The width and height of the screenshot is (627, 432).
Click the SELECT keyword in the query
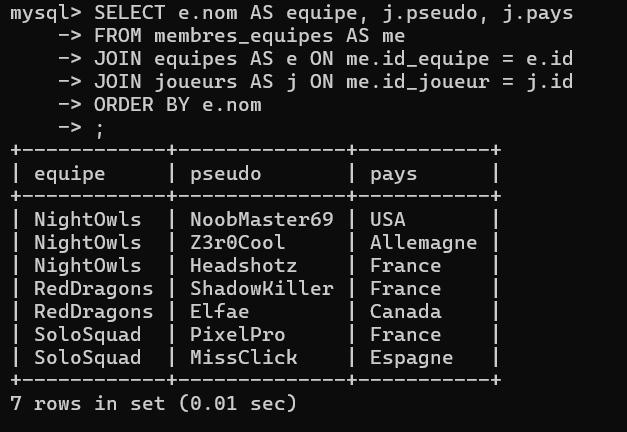130,13
